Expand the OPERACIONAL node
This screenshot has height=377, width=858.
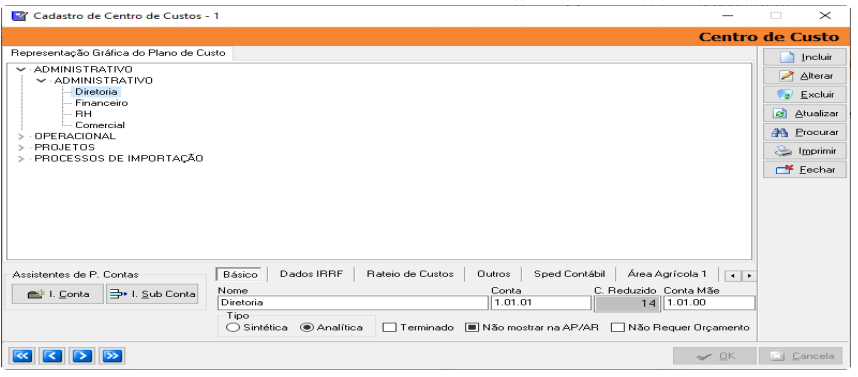pos(21,136)
